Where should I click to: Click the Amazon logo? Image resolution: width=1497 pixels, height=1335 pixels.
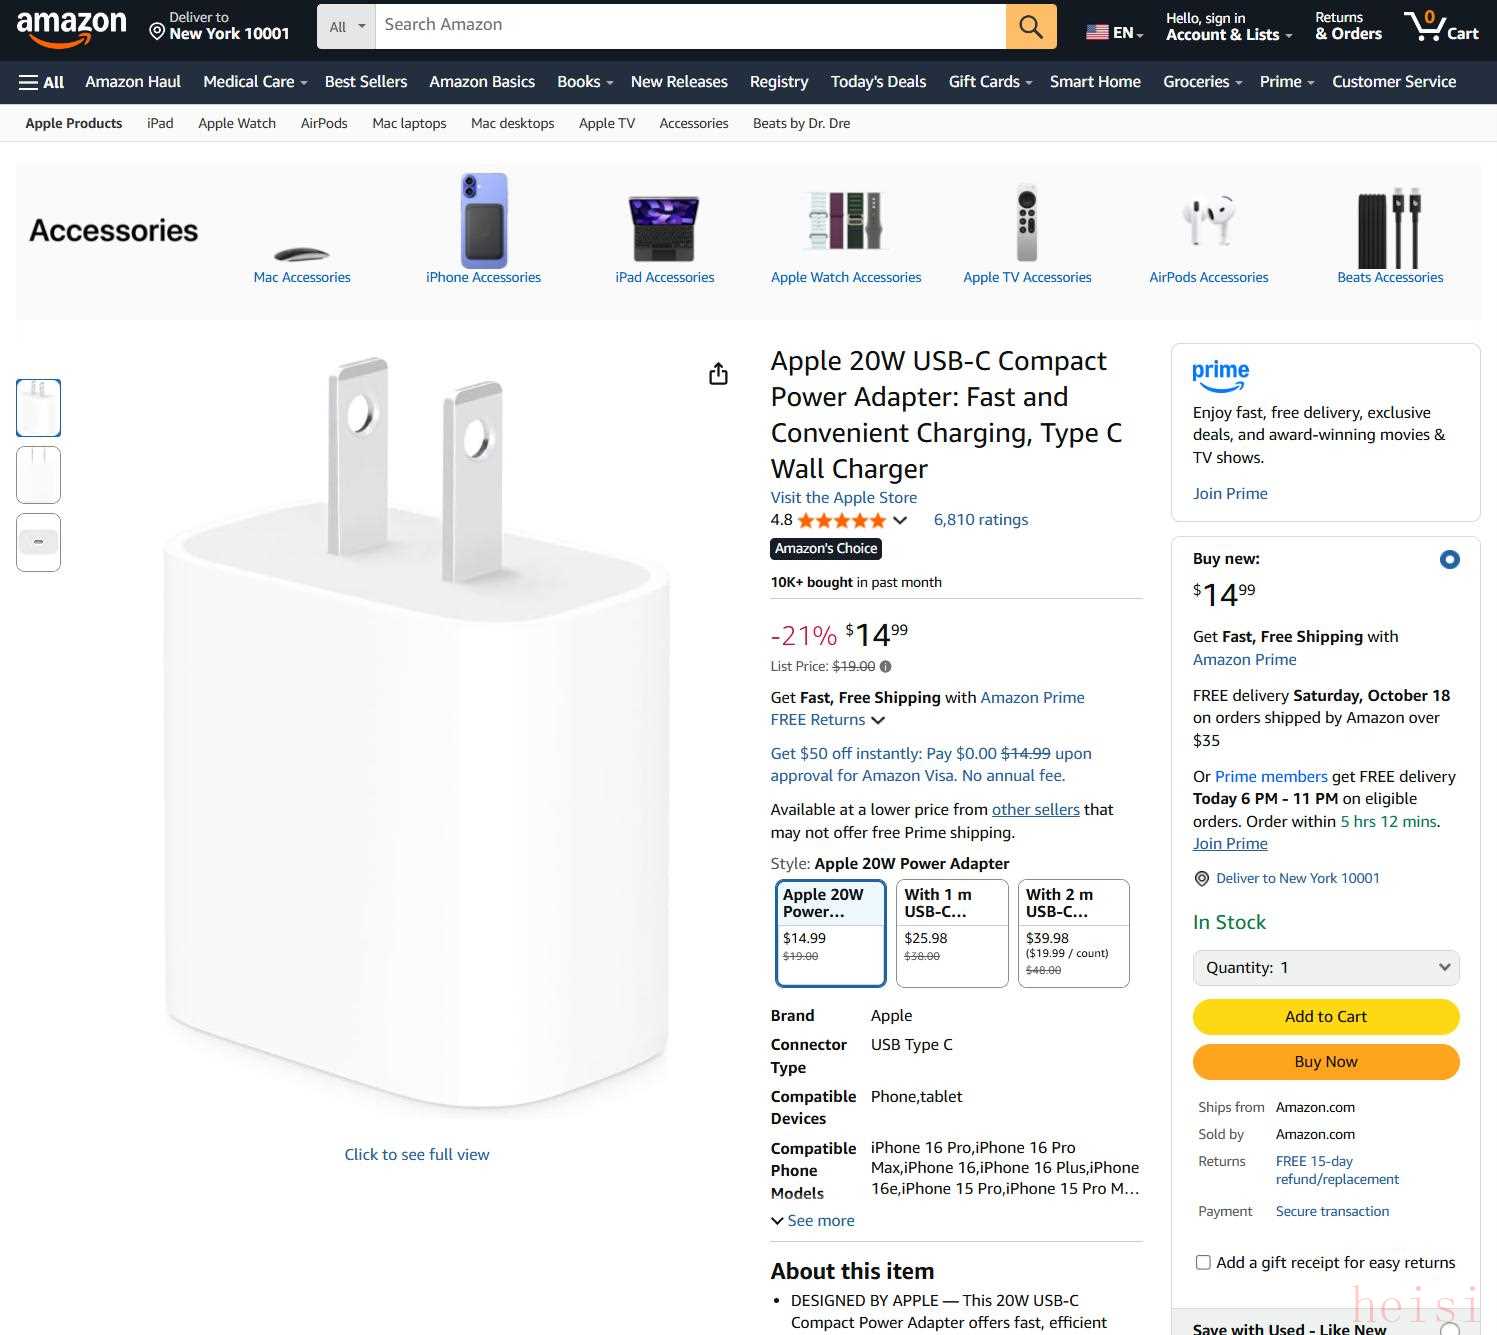click(72, 27)
